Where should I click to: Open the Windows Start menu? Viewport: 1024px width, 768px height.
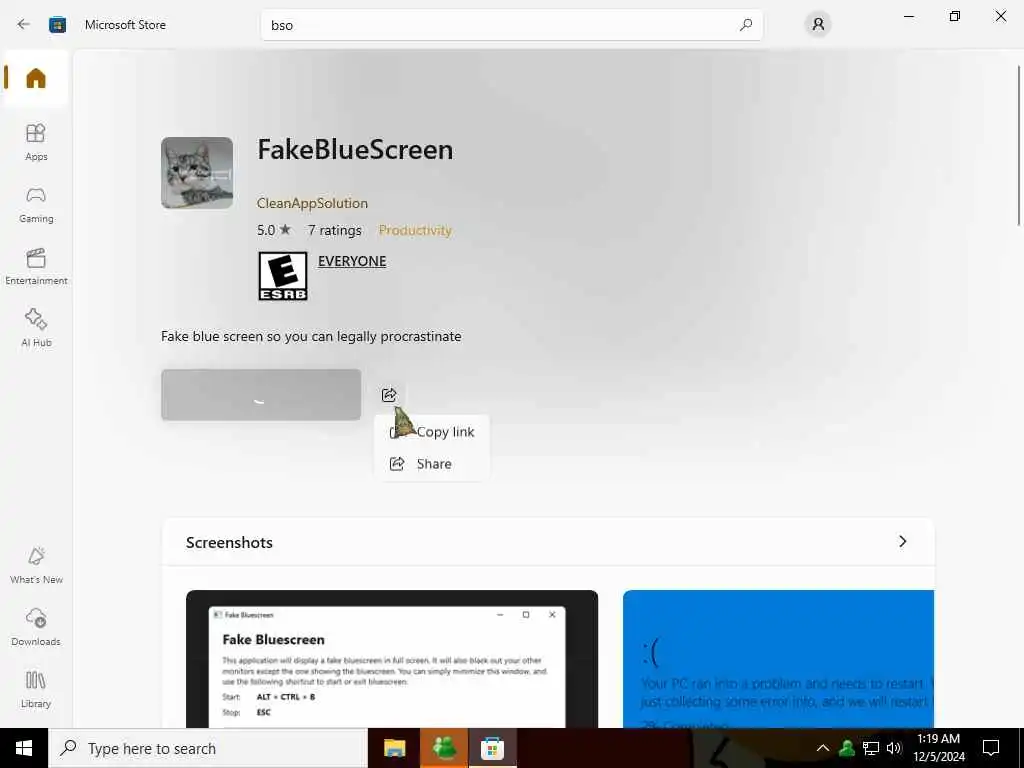pyautogui.click(x=24, y=748)
